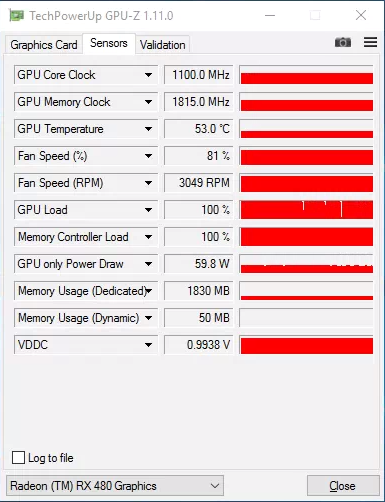Take a screenshot with the camera icon
This screenshot has width=385, height=502.
point(343,42)
